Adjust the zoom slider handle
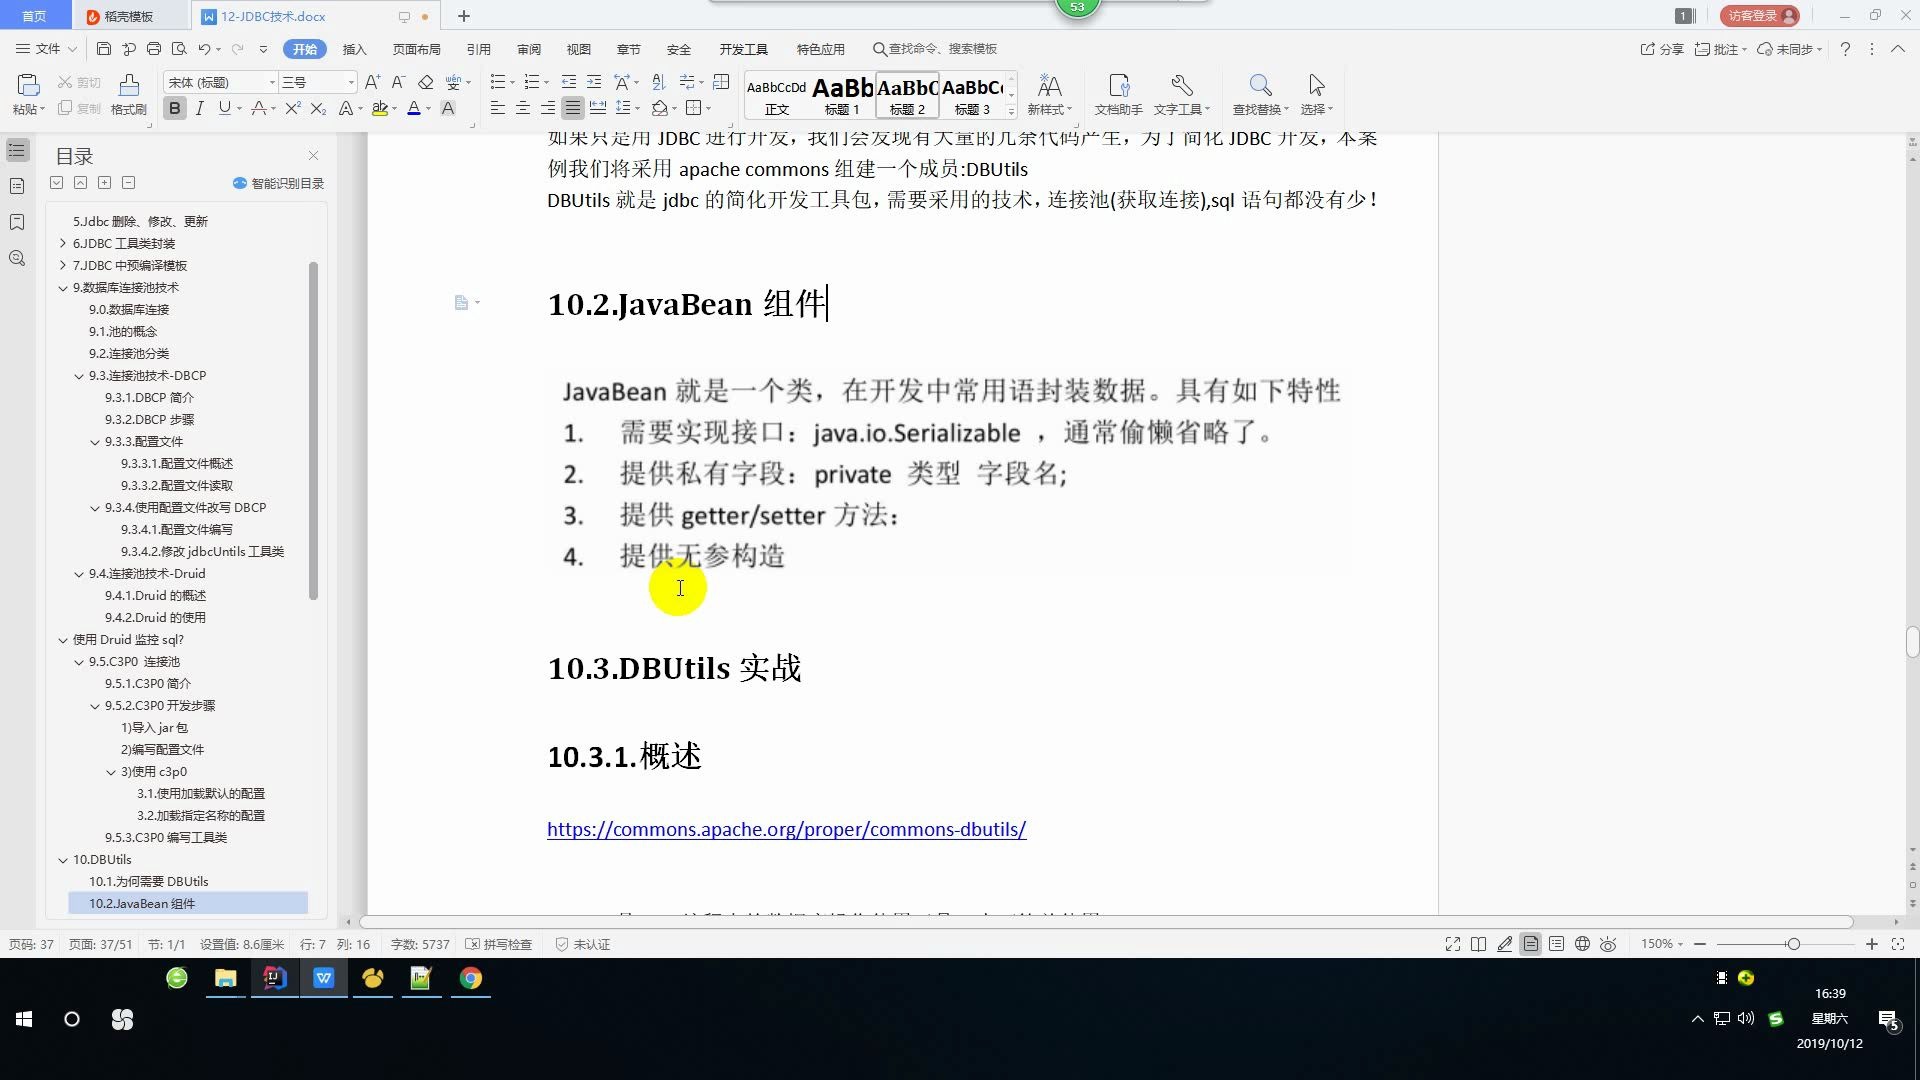Screen dimensions: 1920x1080 (1793, 944)
